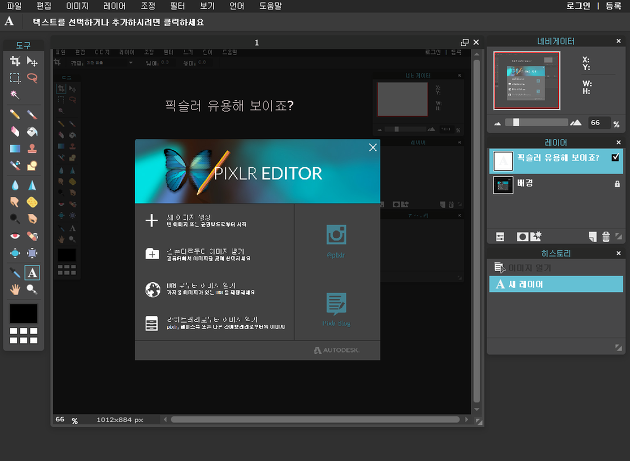Screen dimensions: 630x461
Task: Select the Red Eye Reduction tool
Action: pos(15,236)
